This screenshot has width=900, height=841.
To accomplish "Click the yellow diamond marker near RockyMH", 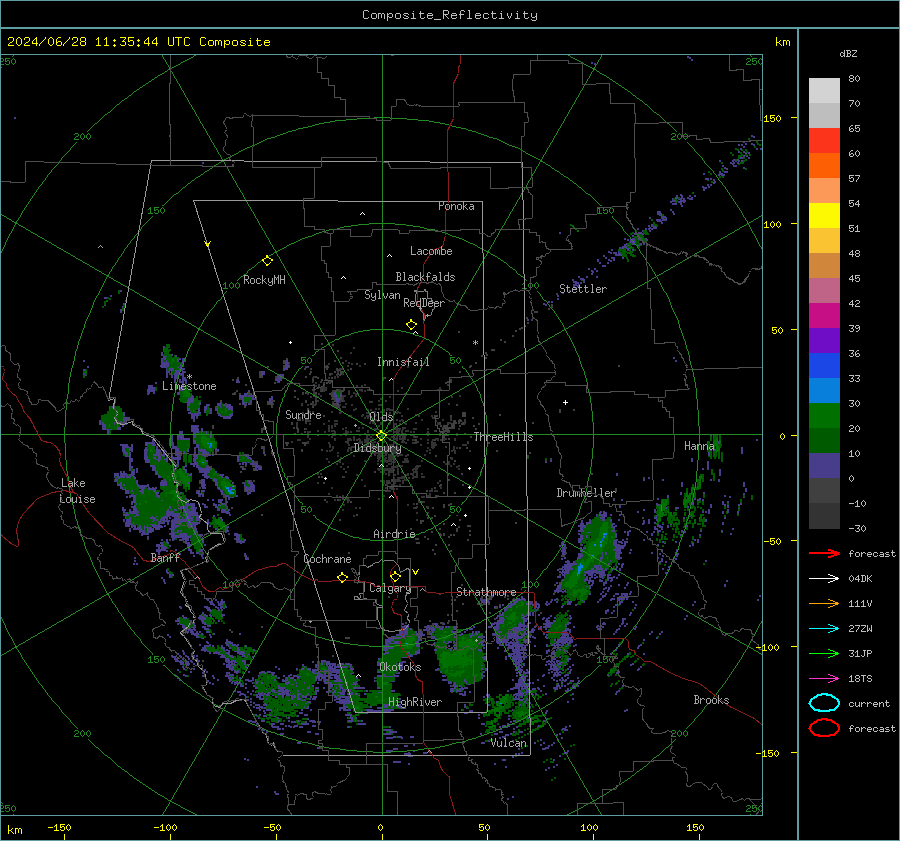I will point(267,261).
